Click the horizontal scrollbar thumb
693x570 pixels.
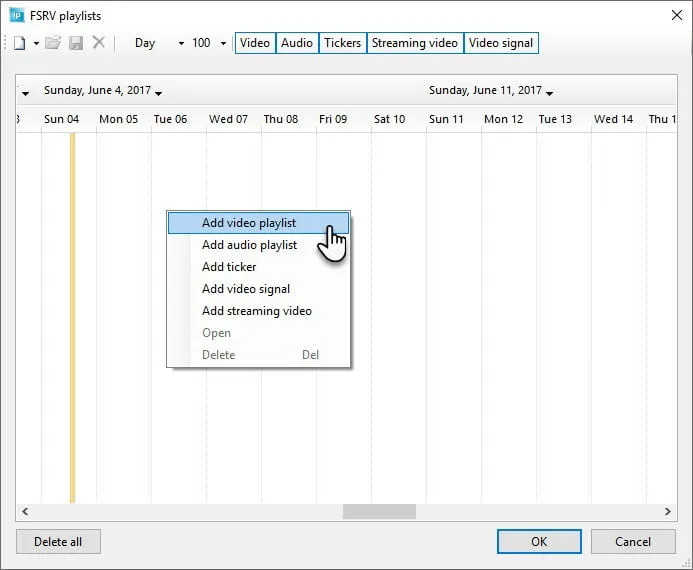point(379,511)
